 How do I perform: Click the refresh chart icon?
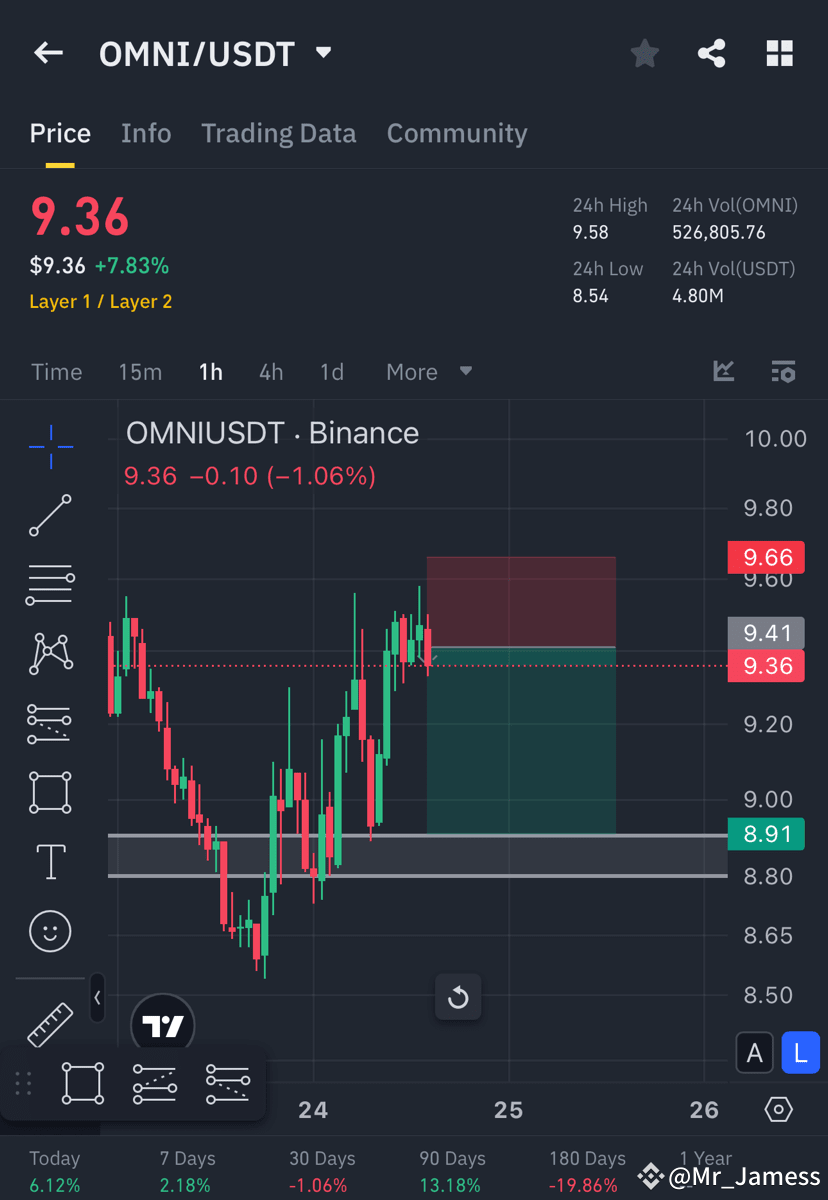tap(458, 997)
